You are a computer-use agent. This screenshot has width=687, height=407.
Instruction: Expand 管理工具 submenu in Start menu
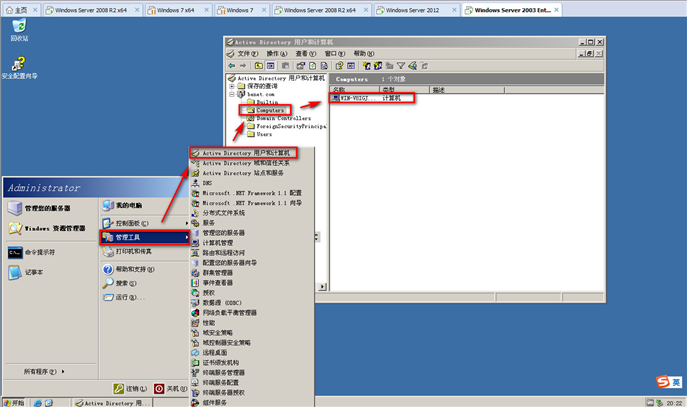145,237
